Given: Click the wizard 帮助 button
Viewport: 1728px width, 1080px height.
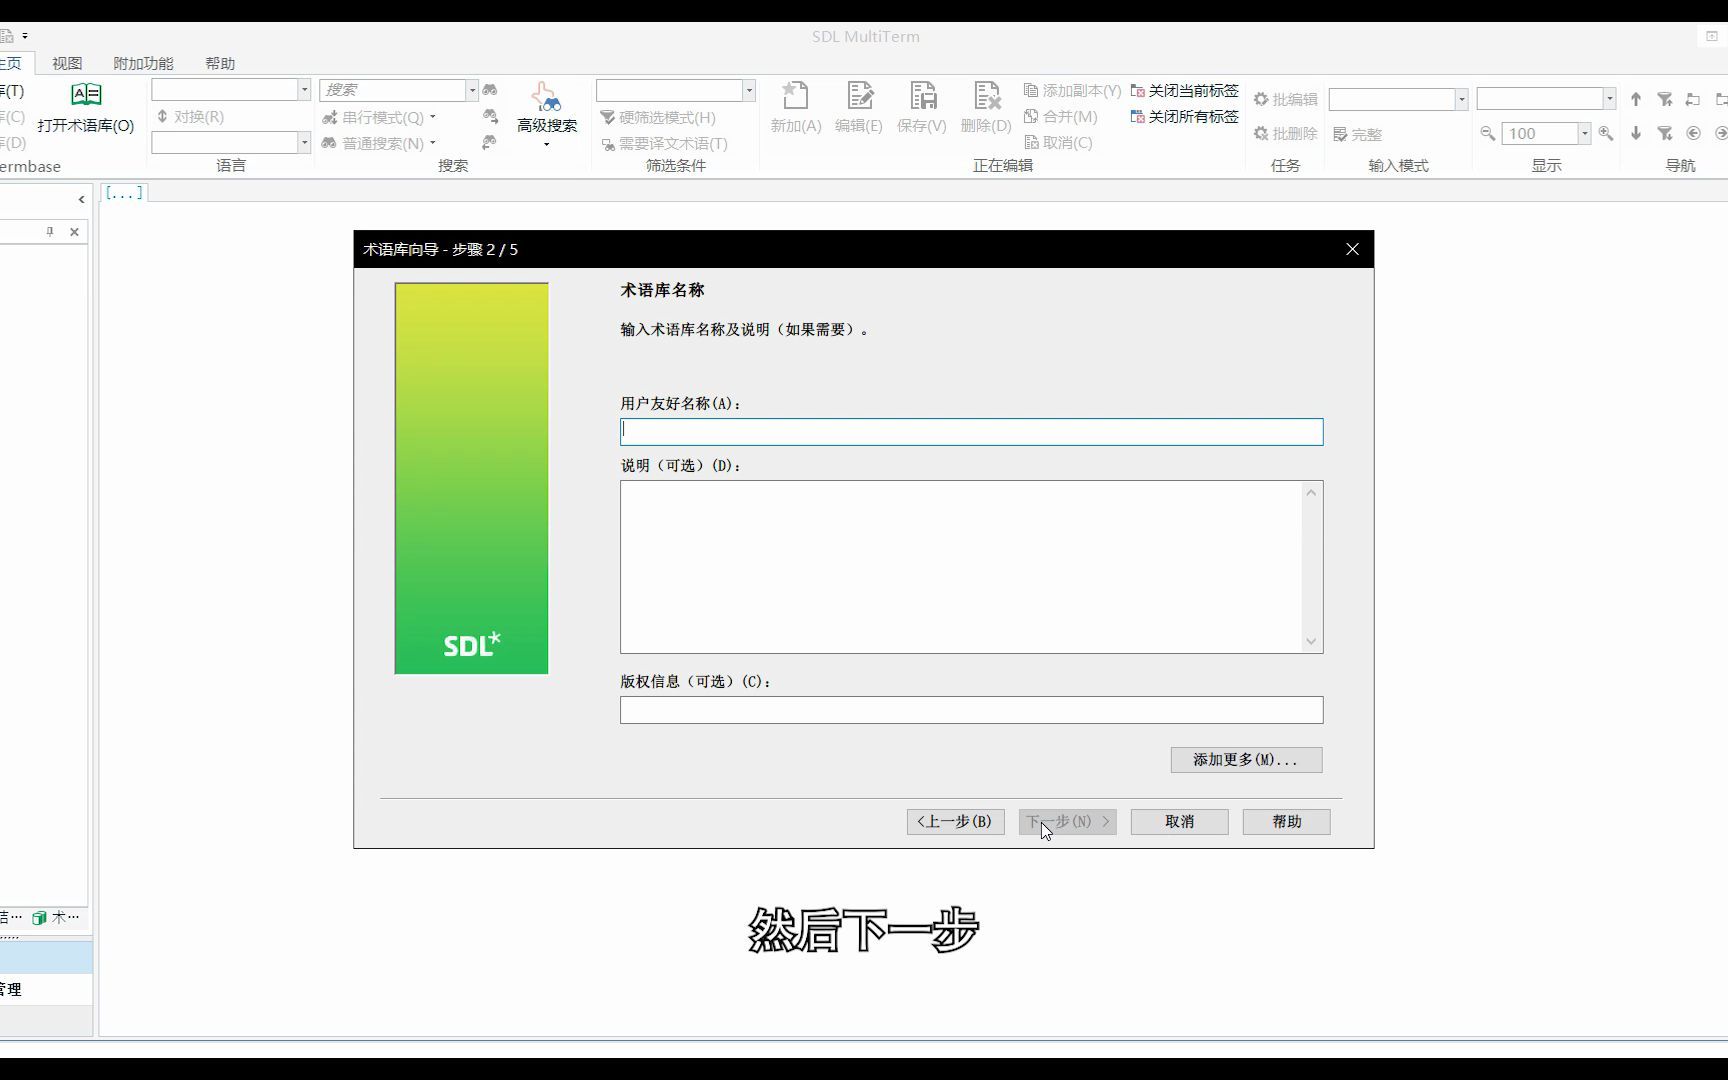Looking at the screenshot, I should 1286,821.
